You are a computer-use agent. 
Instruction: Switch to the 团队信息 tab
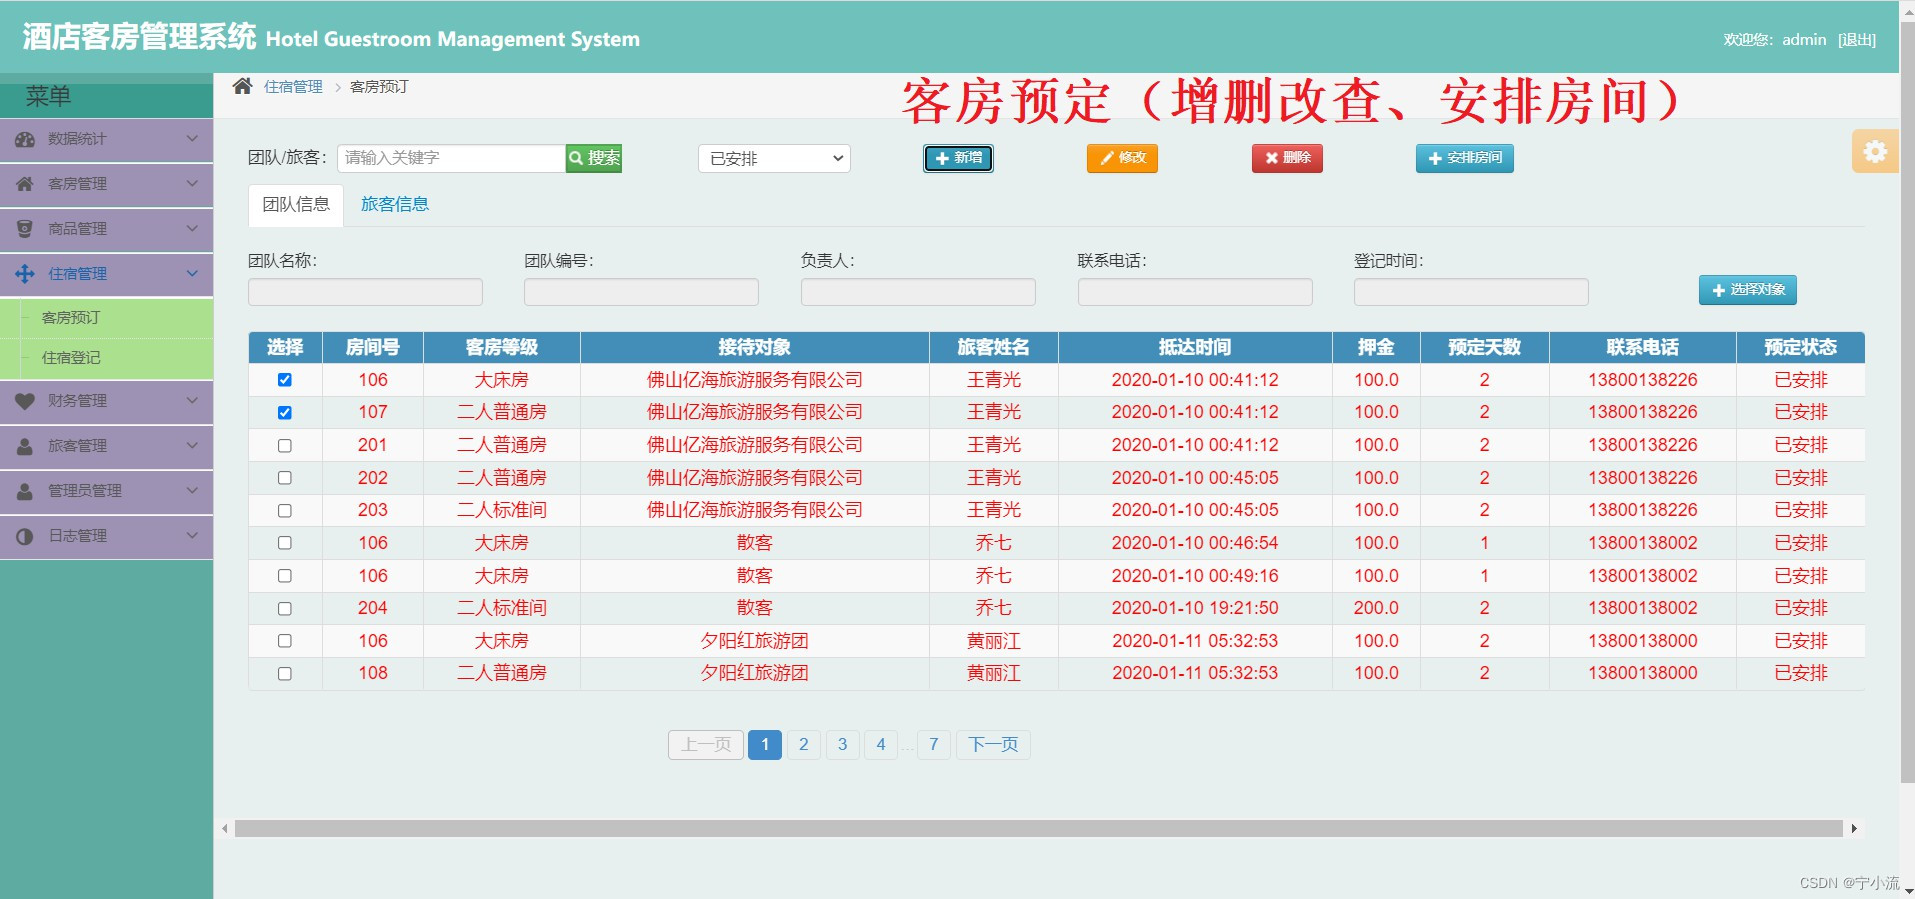(296, 204)
